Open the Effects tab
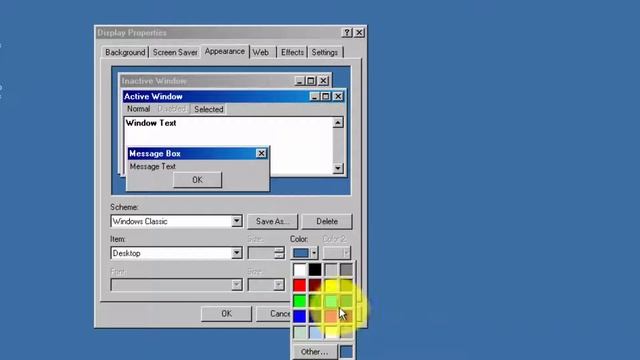Screen dimensions: 640x360 tap(292, 52)
